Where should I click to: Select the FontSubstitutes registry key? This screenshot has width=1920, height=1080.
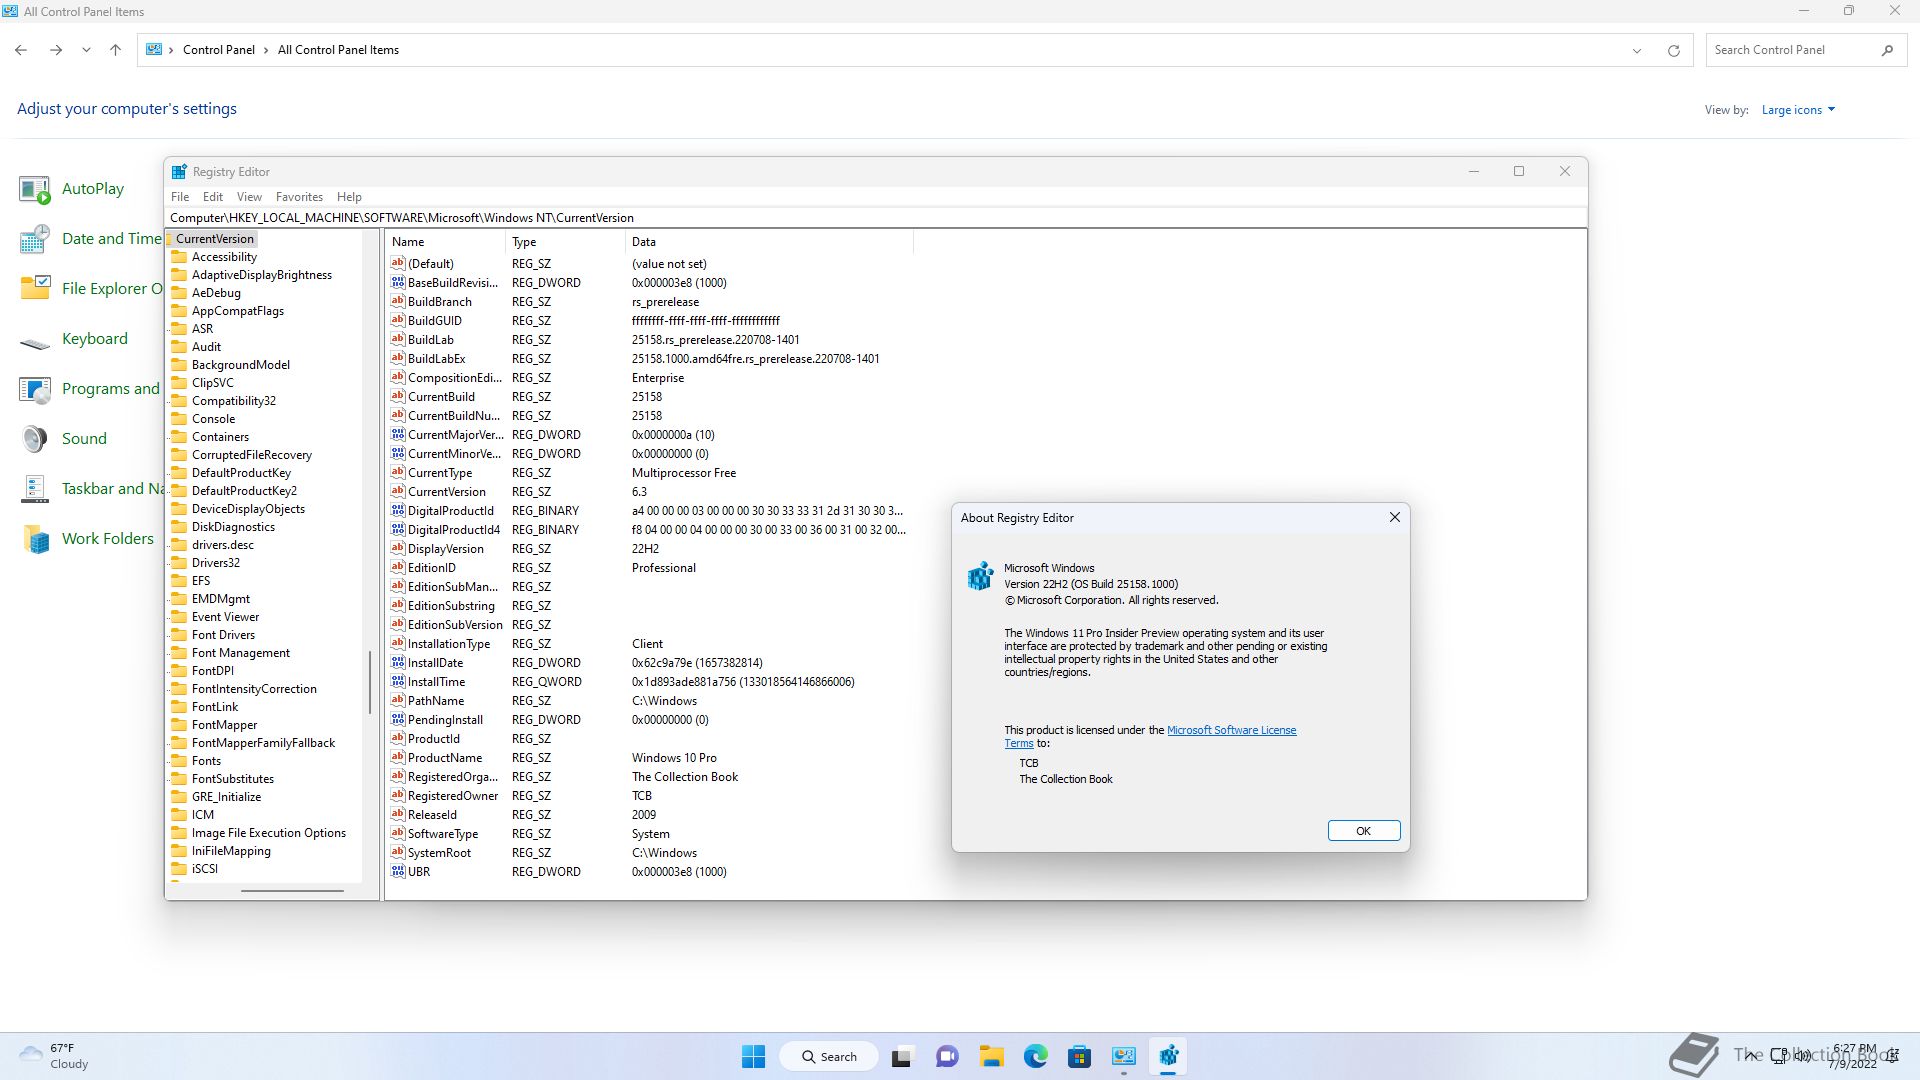(x=232, y=779)
